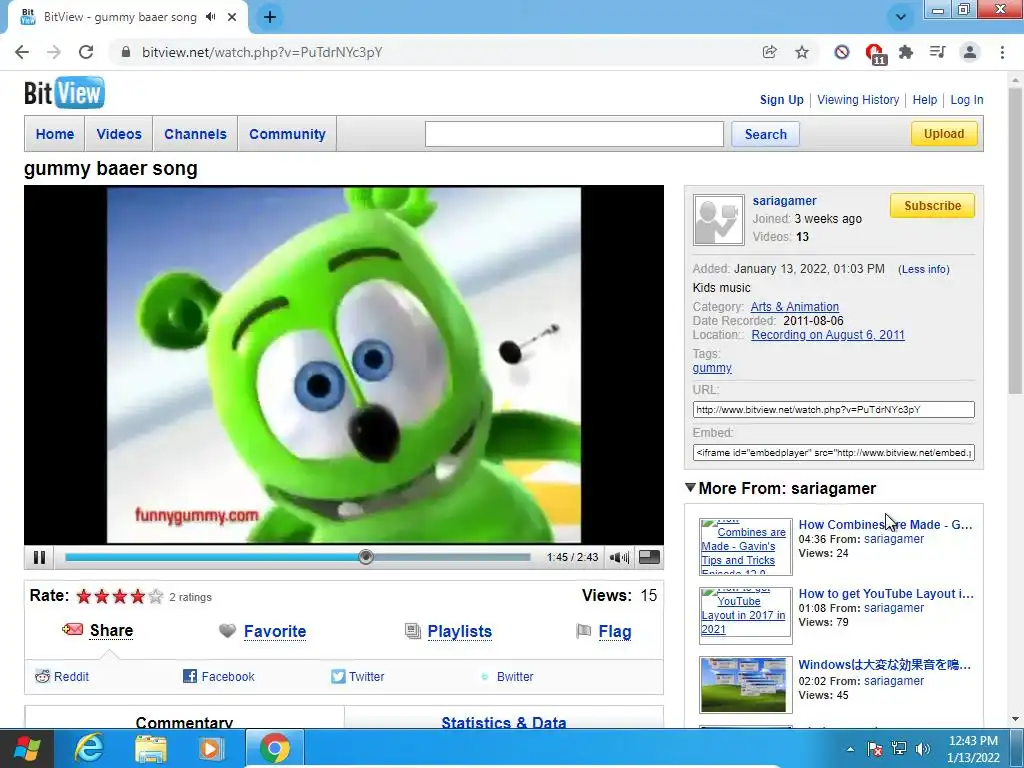
Task: Open How Combines are Made video title
Action: (886, 524)
